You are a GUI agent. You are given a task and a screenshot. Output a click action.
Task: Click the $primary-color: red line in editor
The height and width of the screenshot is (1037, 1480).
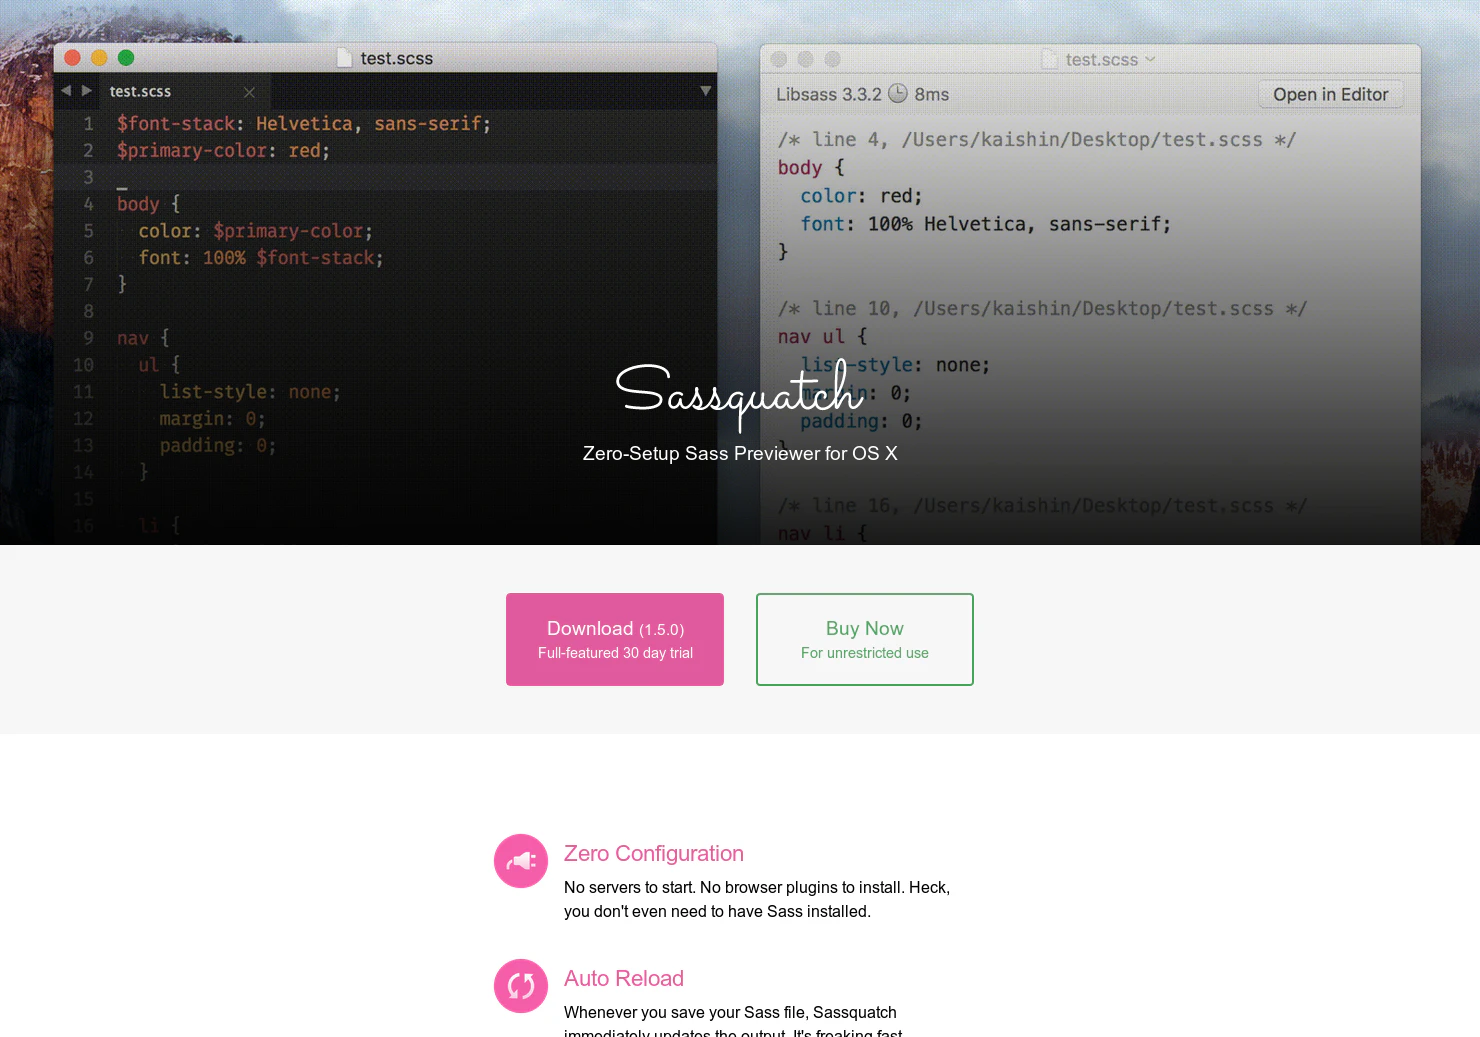tap(223, 151)
